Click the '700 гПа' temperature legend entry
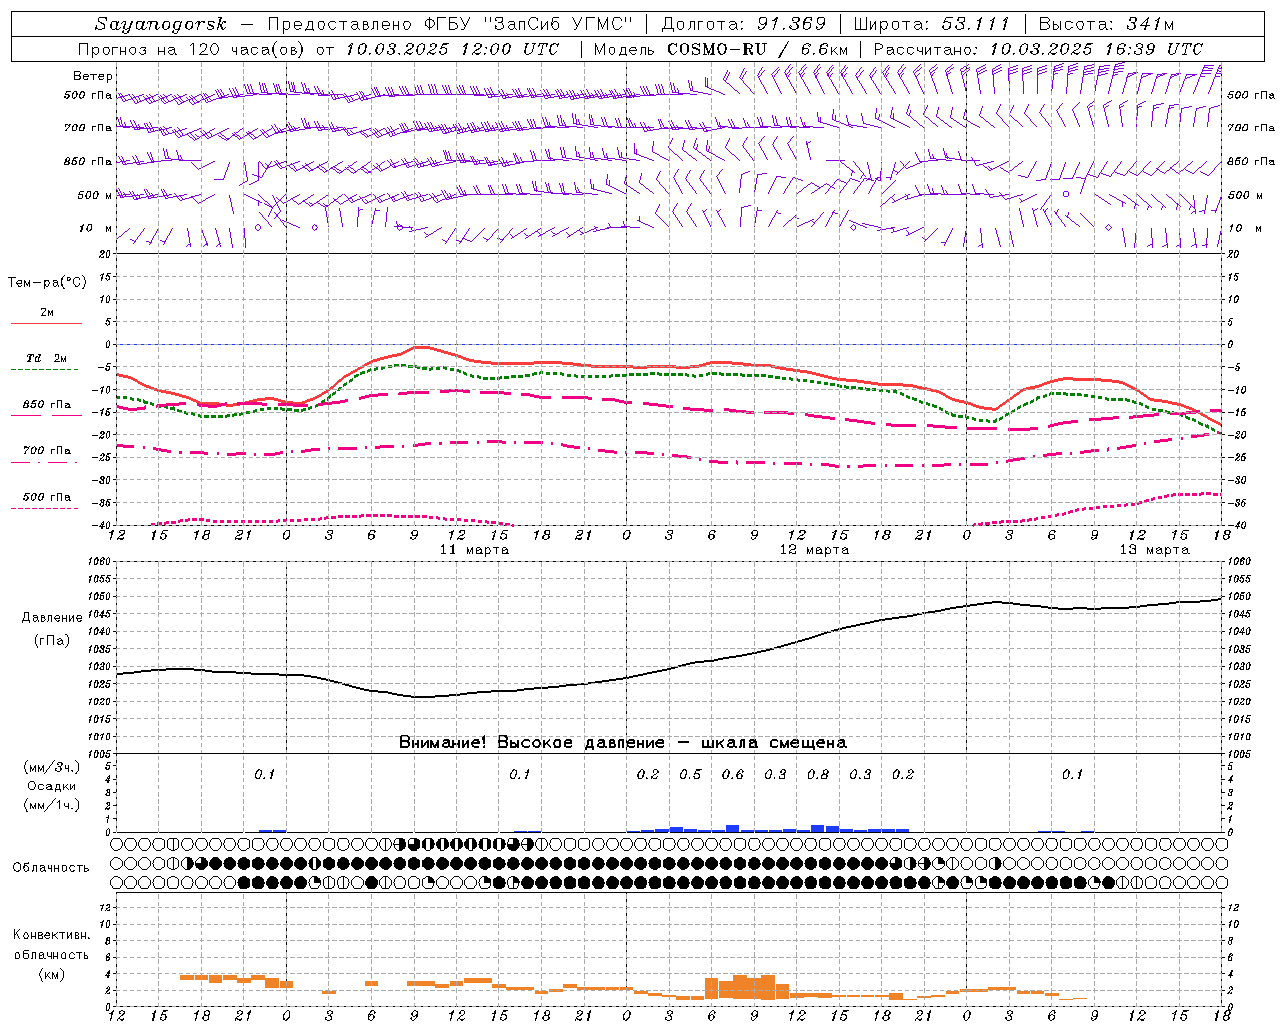Image resolution: width=1280 pixels, height=1024 pixels. (x=47, y=451)
